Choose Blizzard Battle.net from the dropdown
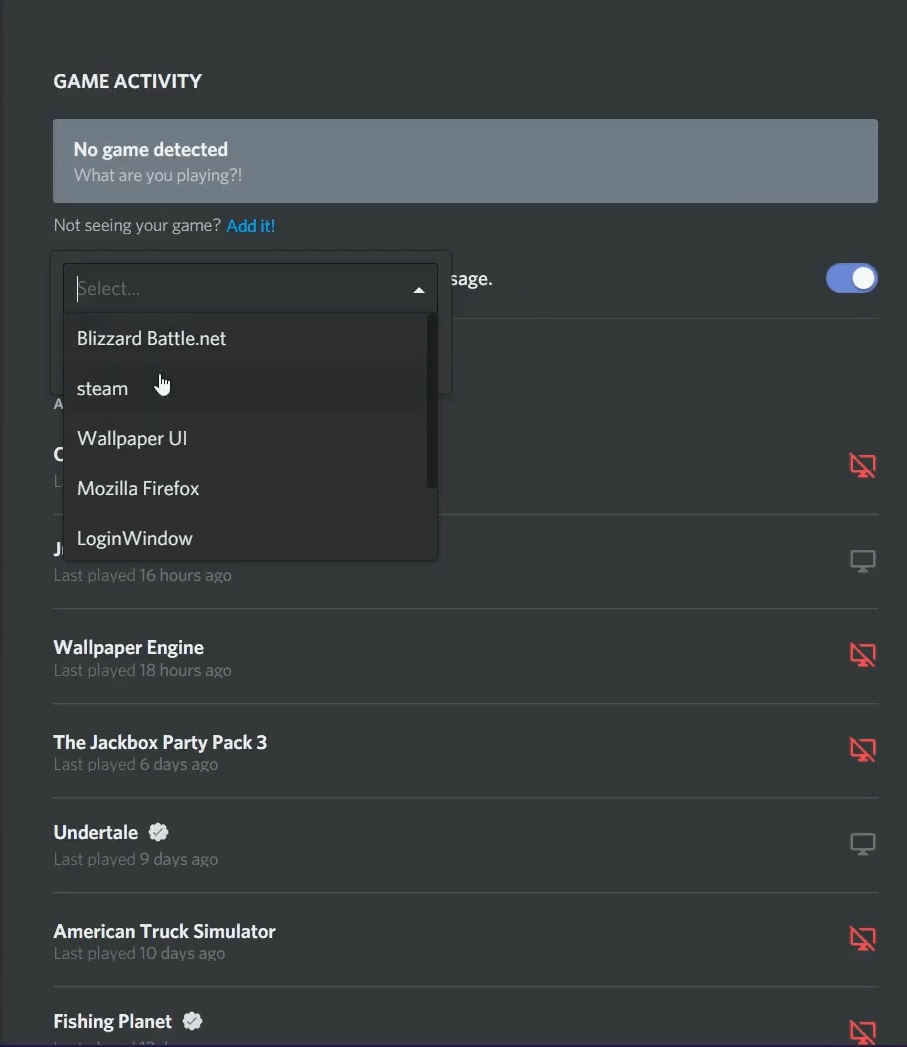 pyautogui.click(x=151, y=338)
